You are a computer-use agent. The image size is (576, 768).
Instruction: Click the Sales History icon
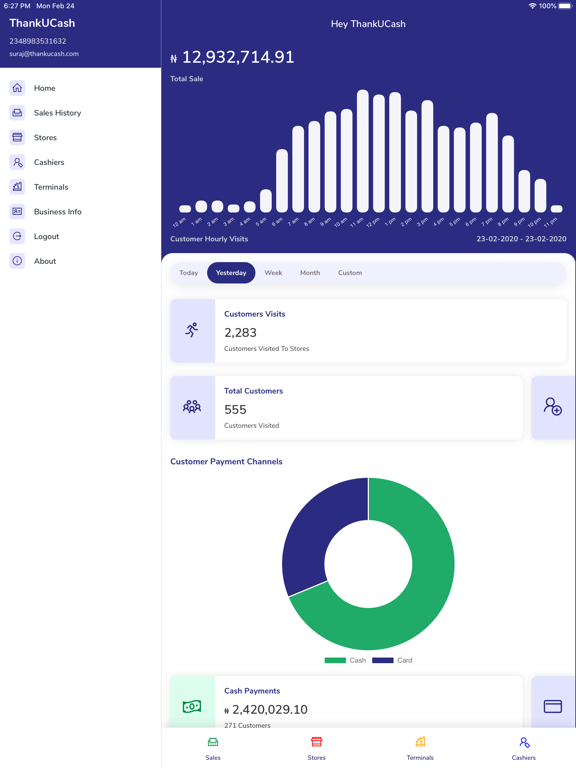(x=17, y=113)
